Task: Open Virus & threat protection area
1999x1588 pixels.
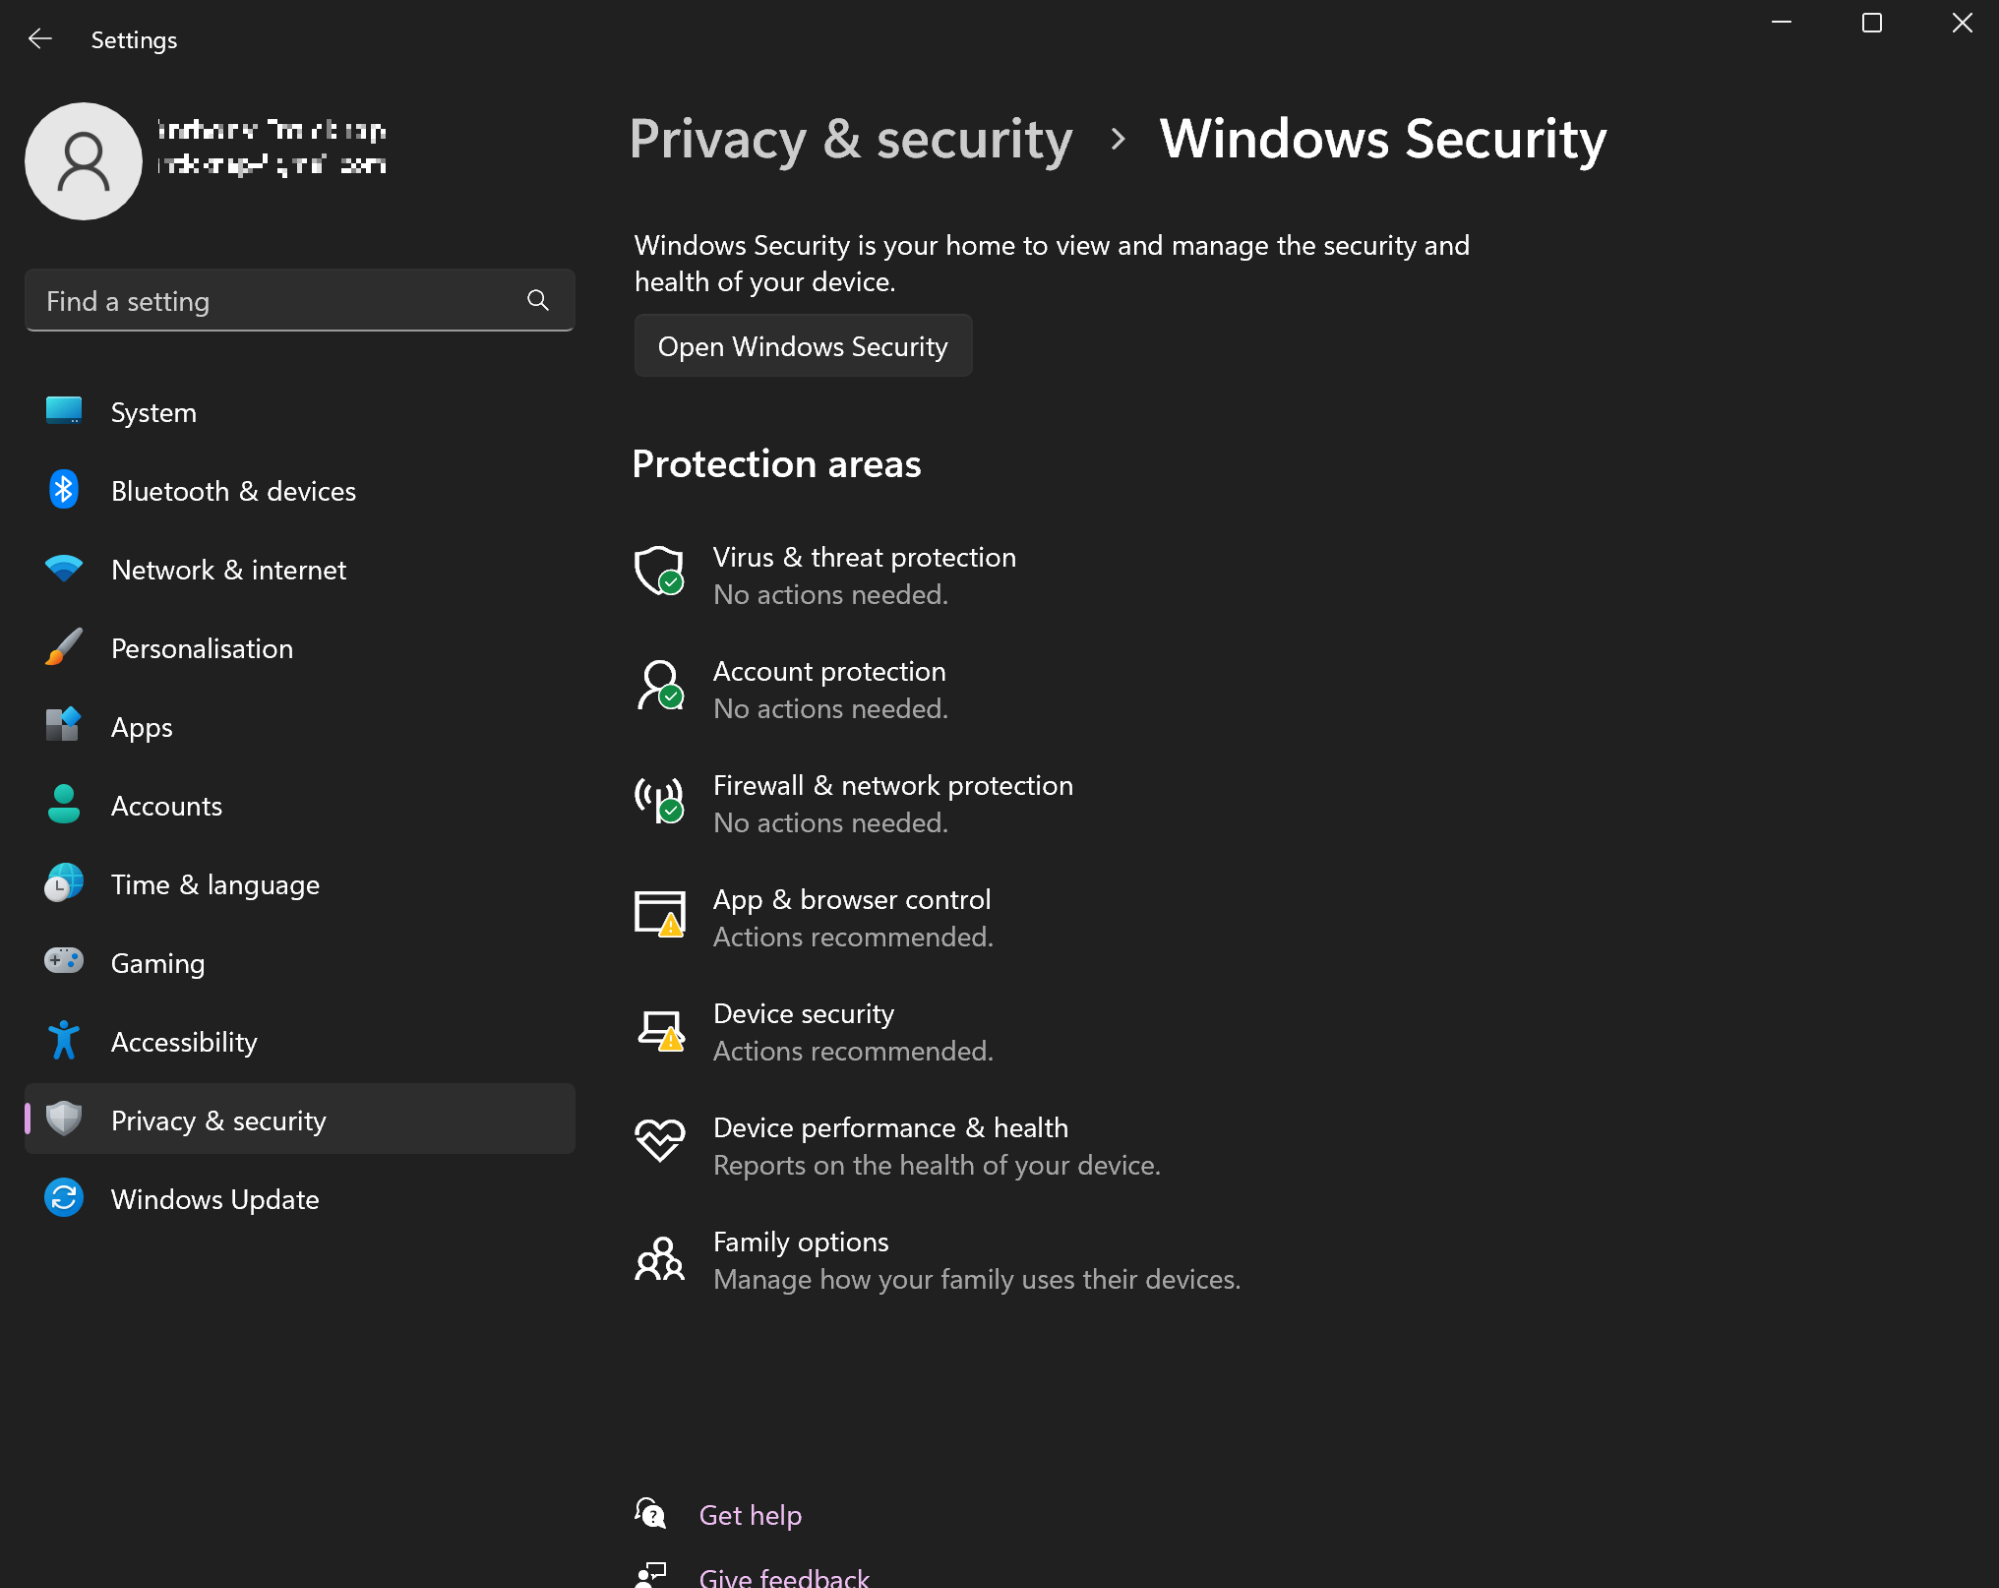Action: [825, 575]
